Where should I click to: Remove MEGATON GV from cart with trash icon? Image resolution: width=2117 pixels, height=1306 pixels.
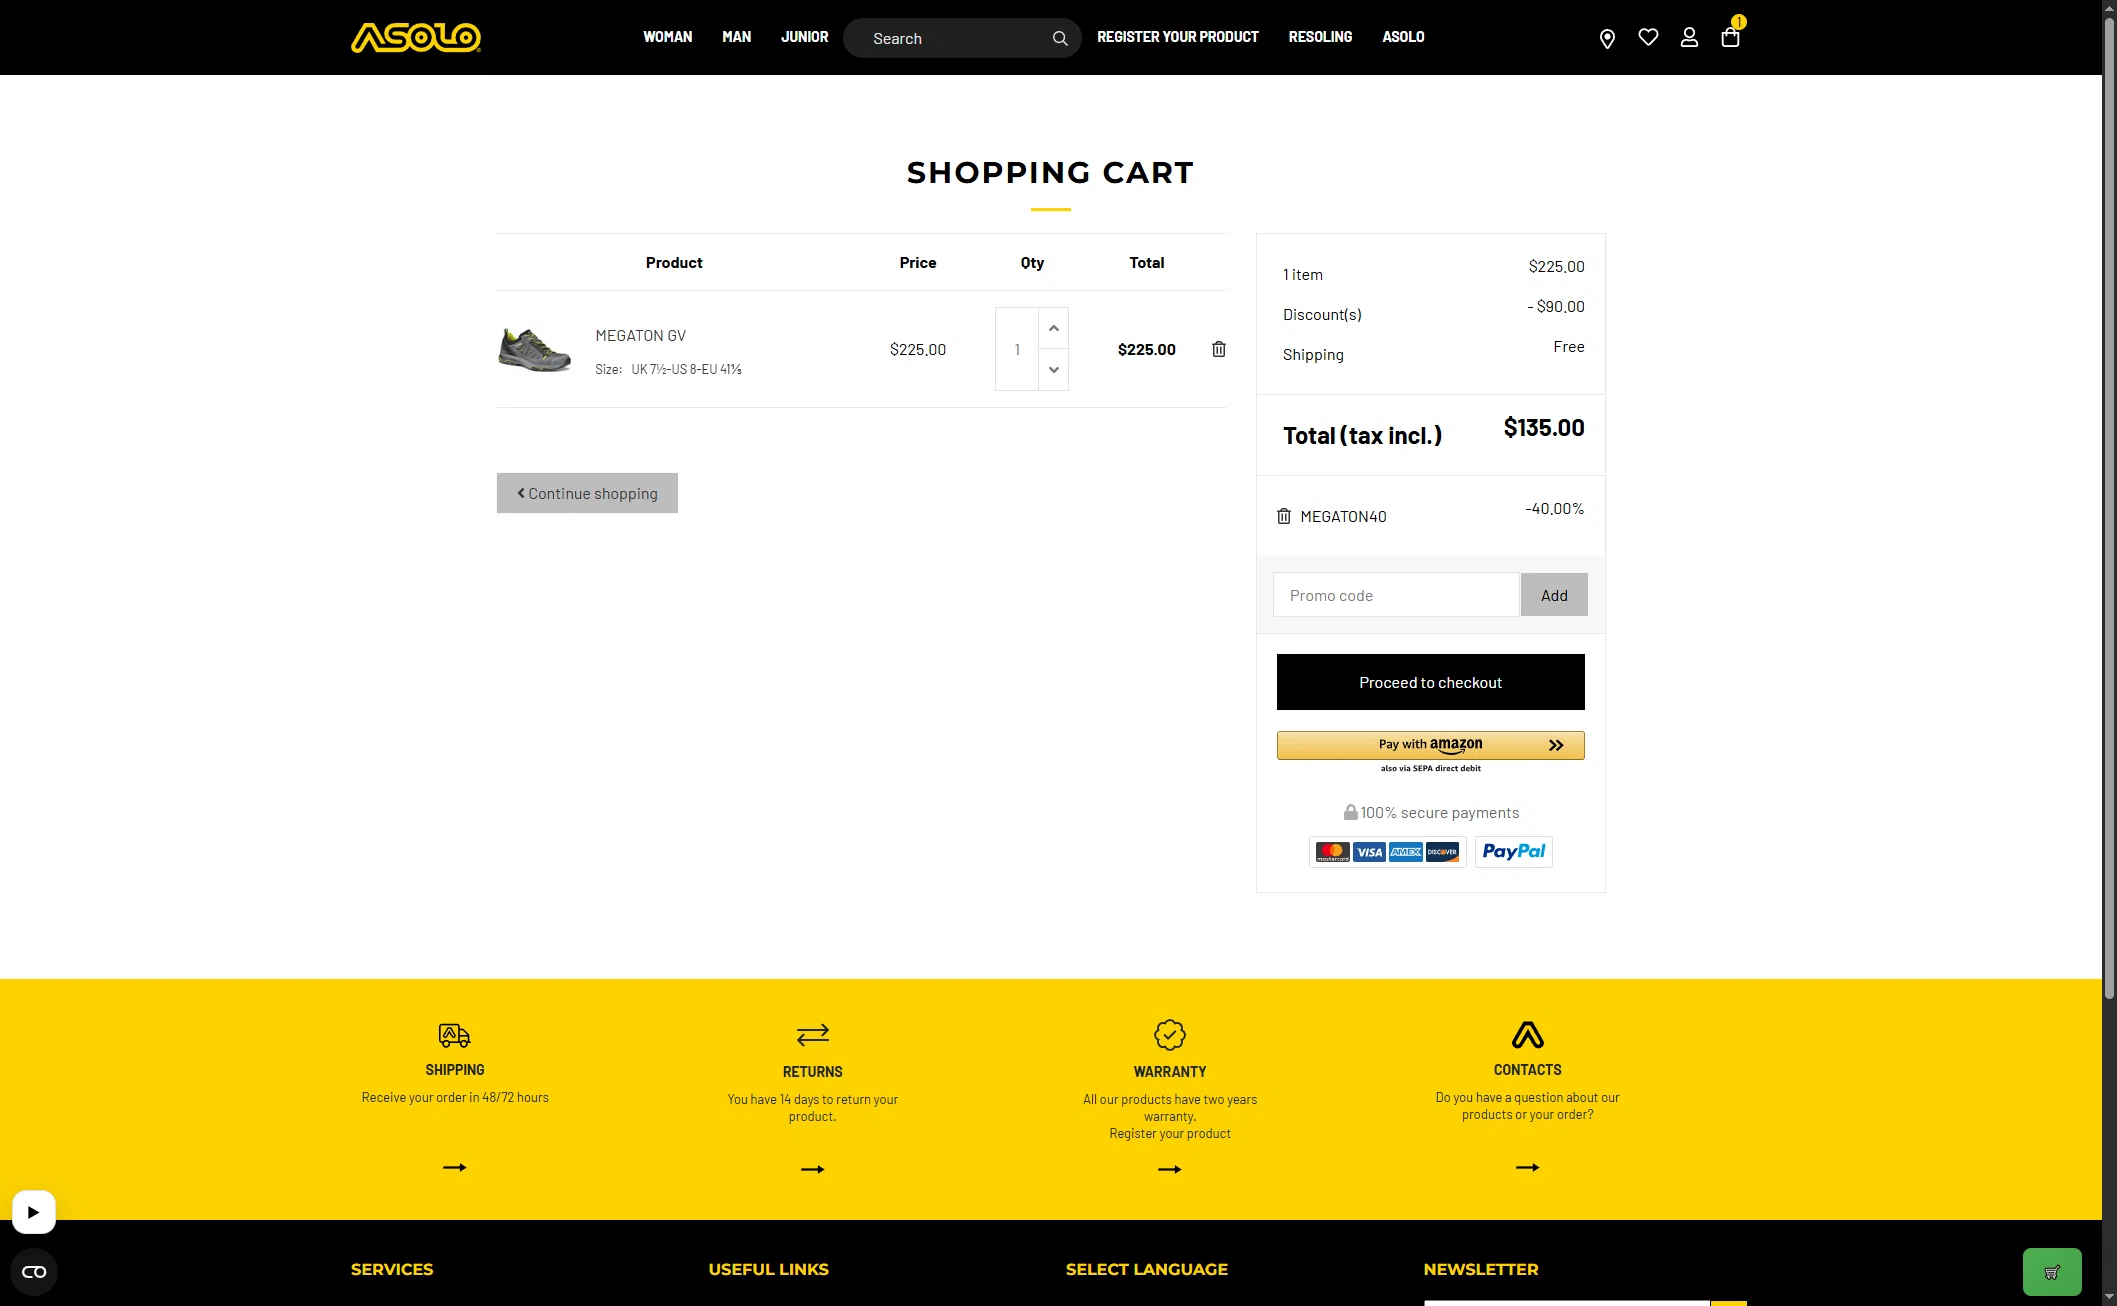[1219, 349]
